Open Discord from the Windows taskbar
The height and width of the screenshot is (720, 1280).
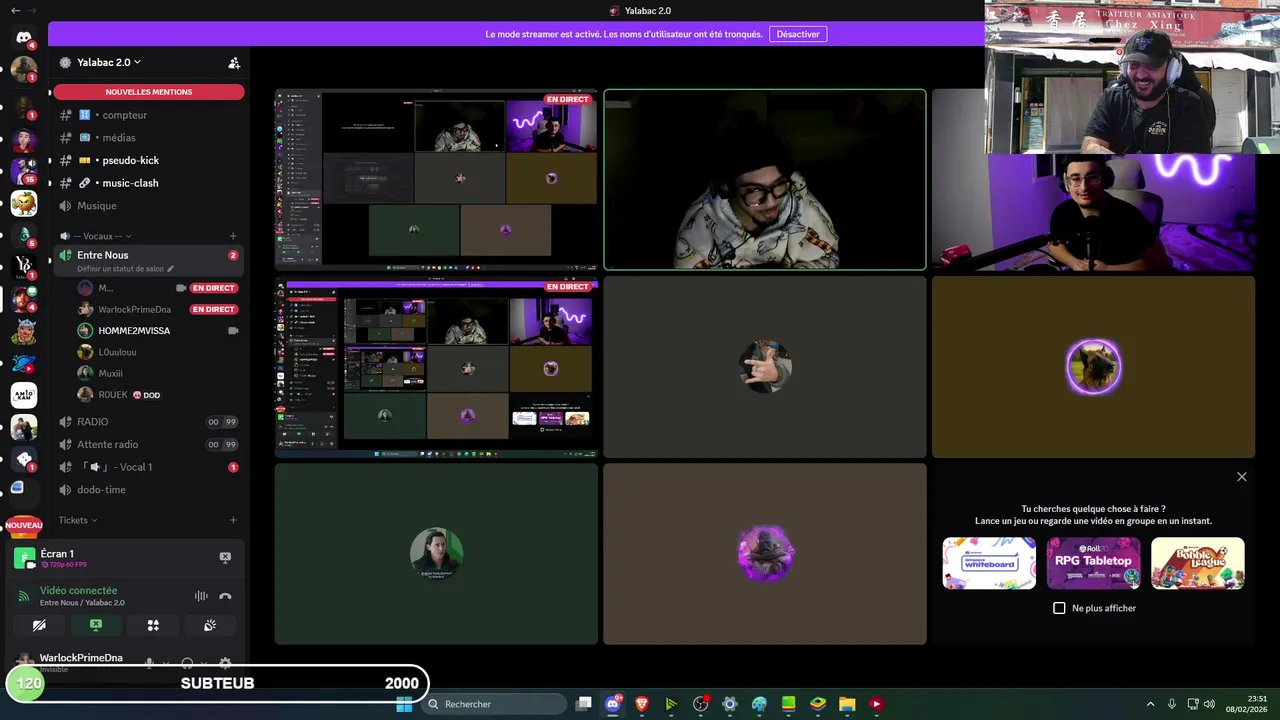pos(612,704)
